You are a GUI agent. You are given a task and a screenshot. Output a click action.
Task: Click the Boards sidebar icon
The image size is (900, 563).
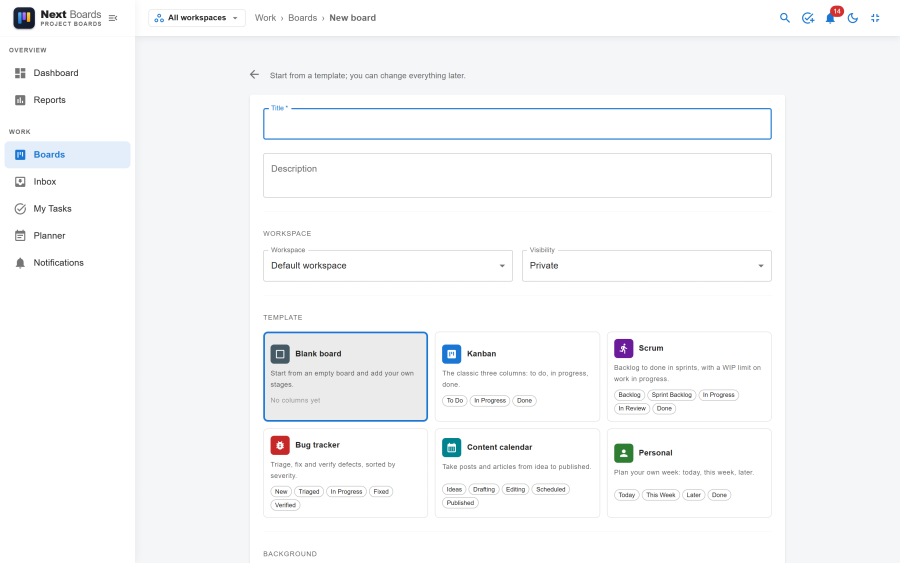pyautogui.click(x=20, y=154)
